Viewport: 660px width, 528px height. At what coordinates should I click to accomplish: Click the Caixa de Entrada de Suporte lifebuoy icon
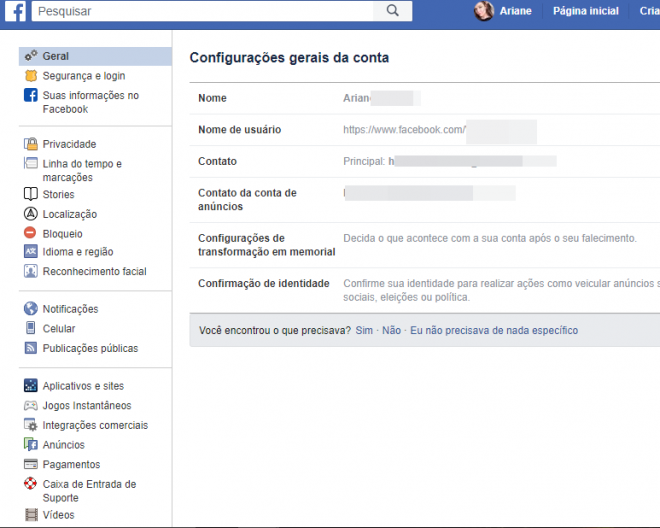pyautogui.click(x=30, y=483)
